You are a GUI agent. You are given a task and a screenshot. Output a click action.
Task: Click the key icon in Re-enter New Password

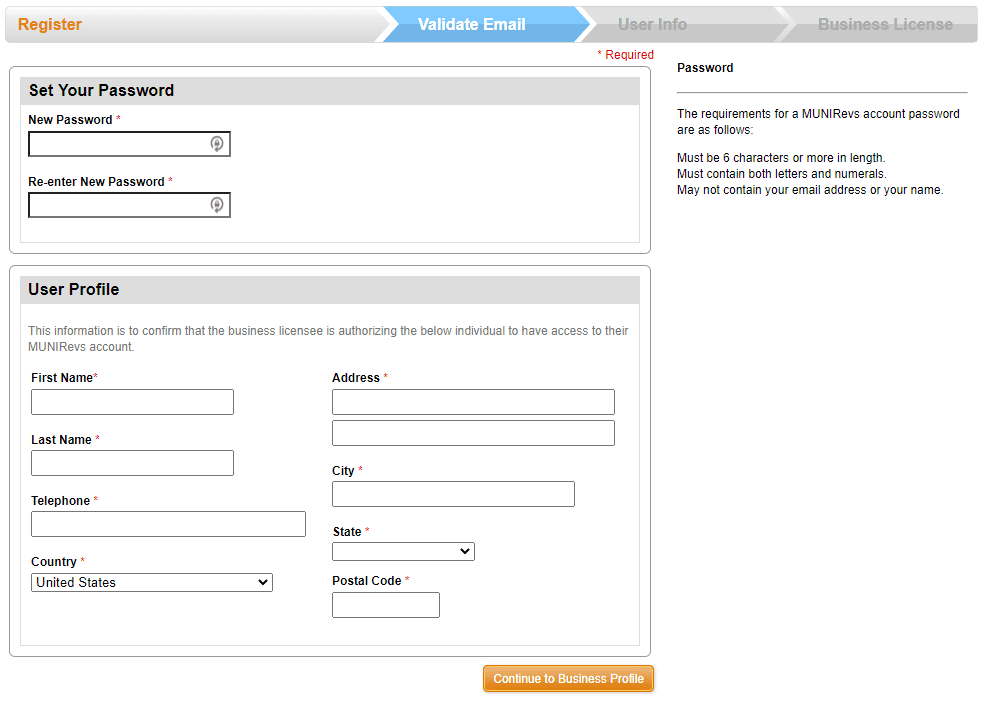point(216,205)
